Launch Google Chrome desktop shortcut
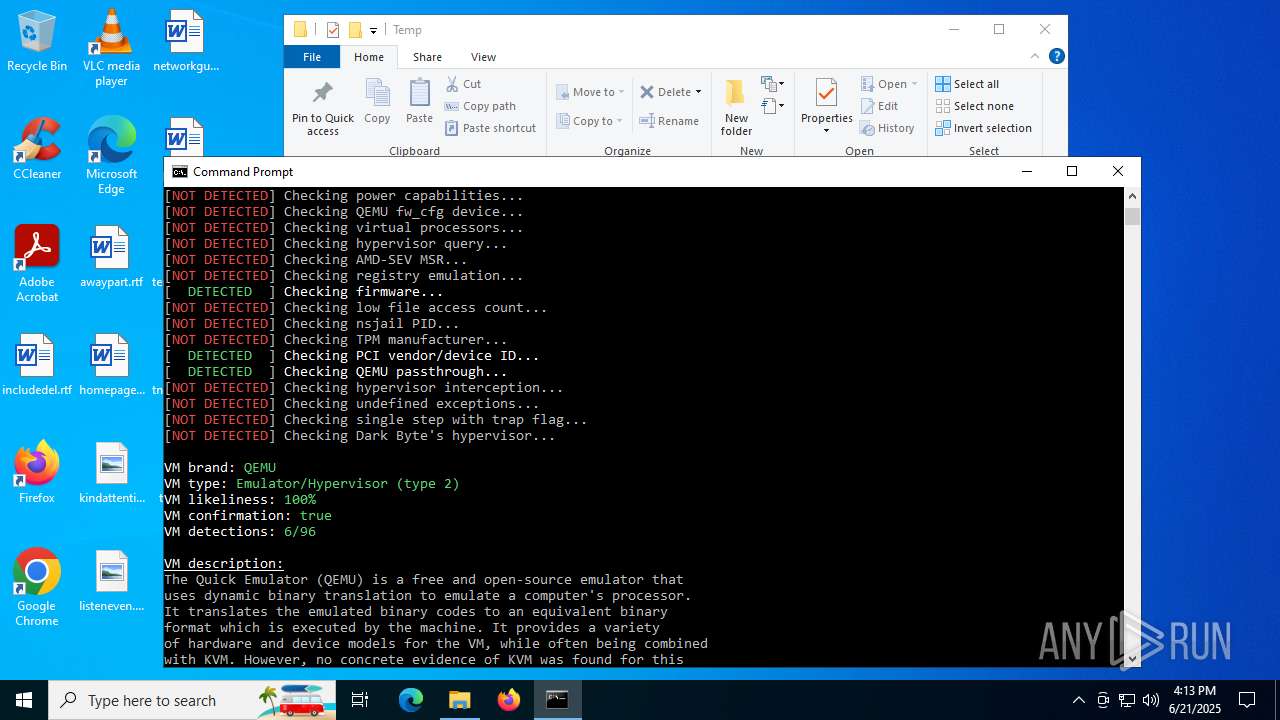This screenshot has height=720, width=1280. tap(37, 588)
